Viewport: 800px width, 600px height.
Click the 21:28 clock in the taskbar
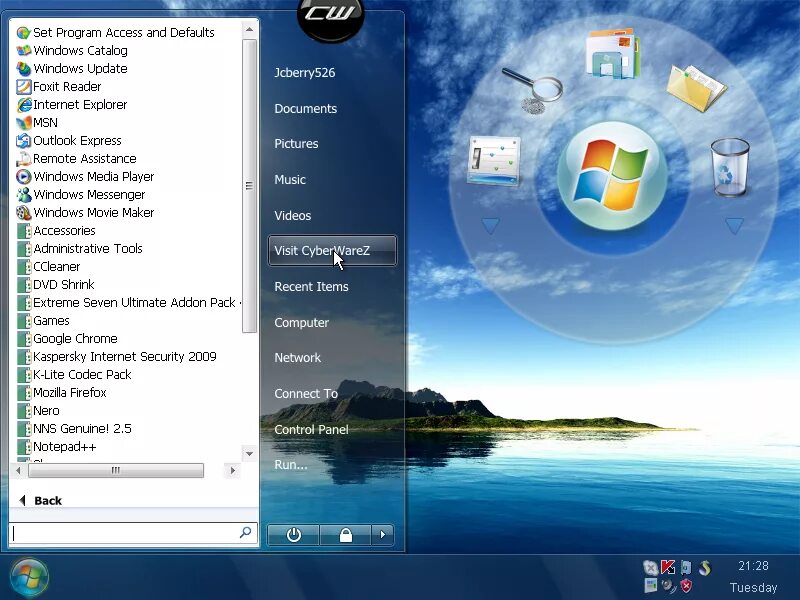(x=753, y=566)
